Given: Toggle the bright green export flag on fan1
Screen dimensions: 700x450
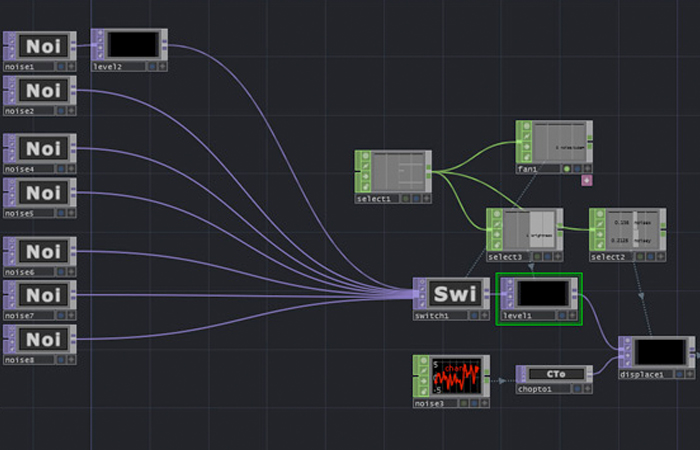Looking at the screenshot, I should point(567,169).
